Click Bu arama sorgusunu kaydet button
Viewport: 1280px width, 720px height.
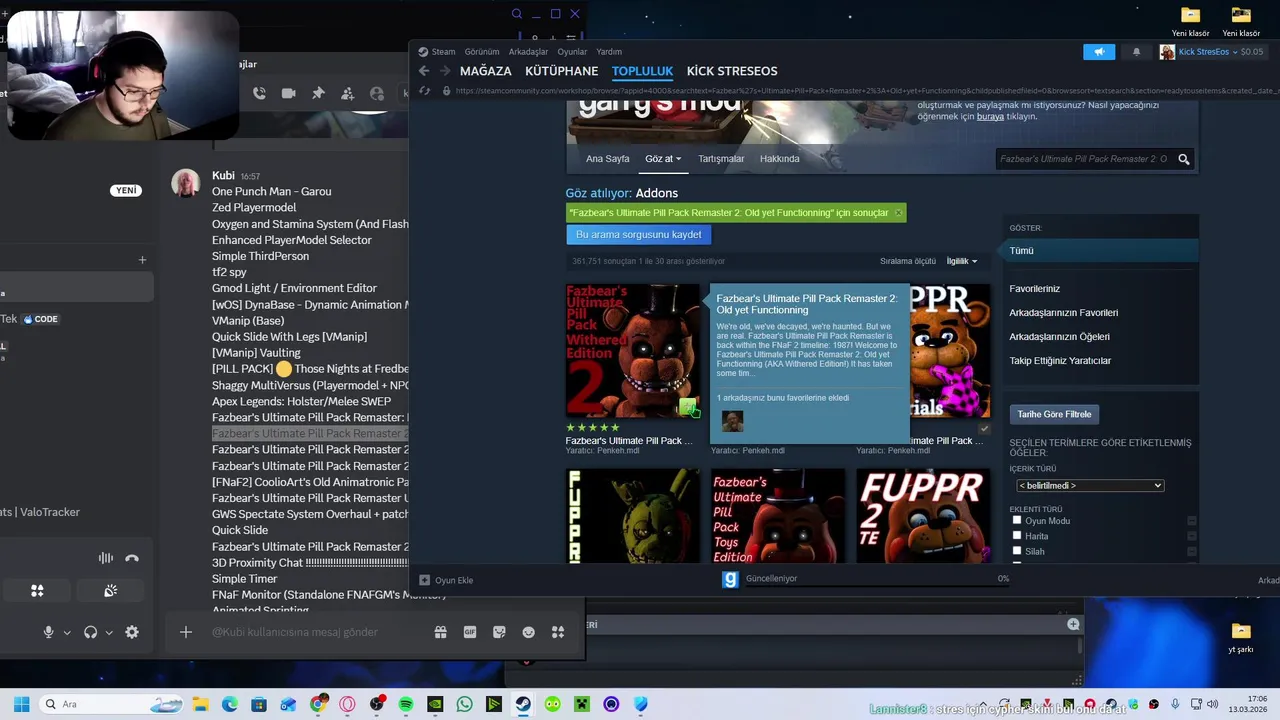[x=638, y=235]
